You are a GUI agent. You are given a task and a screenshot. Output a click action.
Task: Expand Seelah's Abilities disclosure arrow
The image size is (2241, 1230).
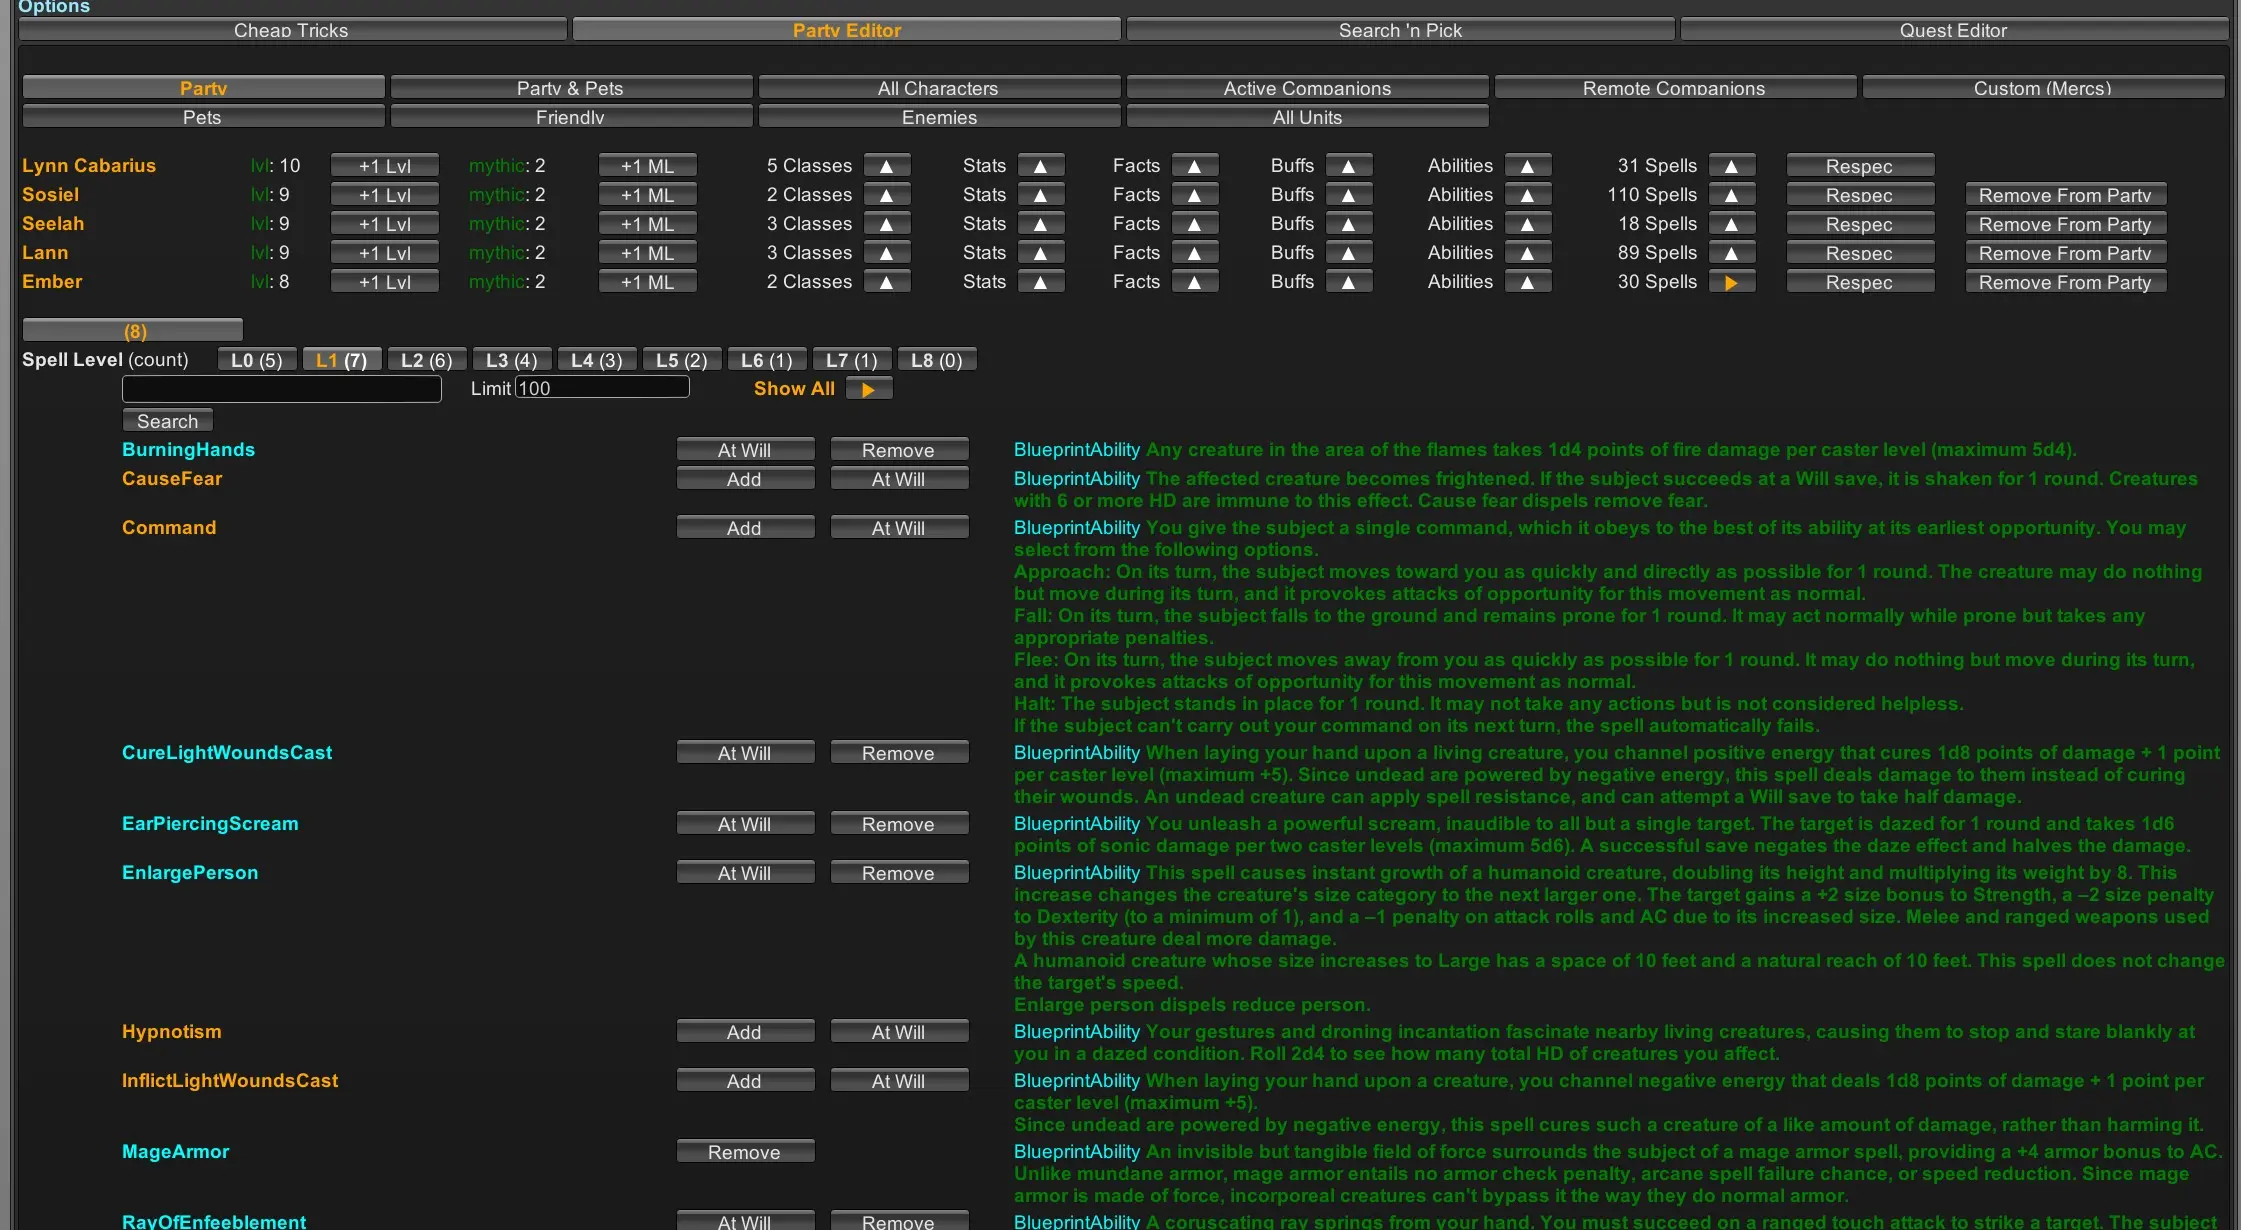pyautogui.click(x=1527, y=225)
